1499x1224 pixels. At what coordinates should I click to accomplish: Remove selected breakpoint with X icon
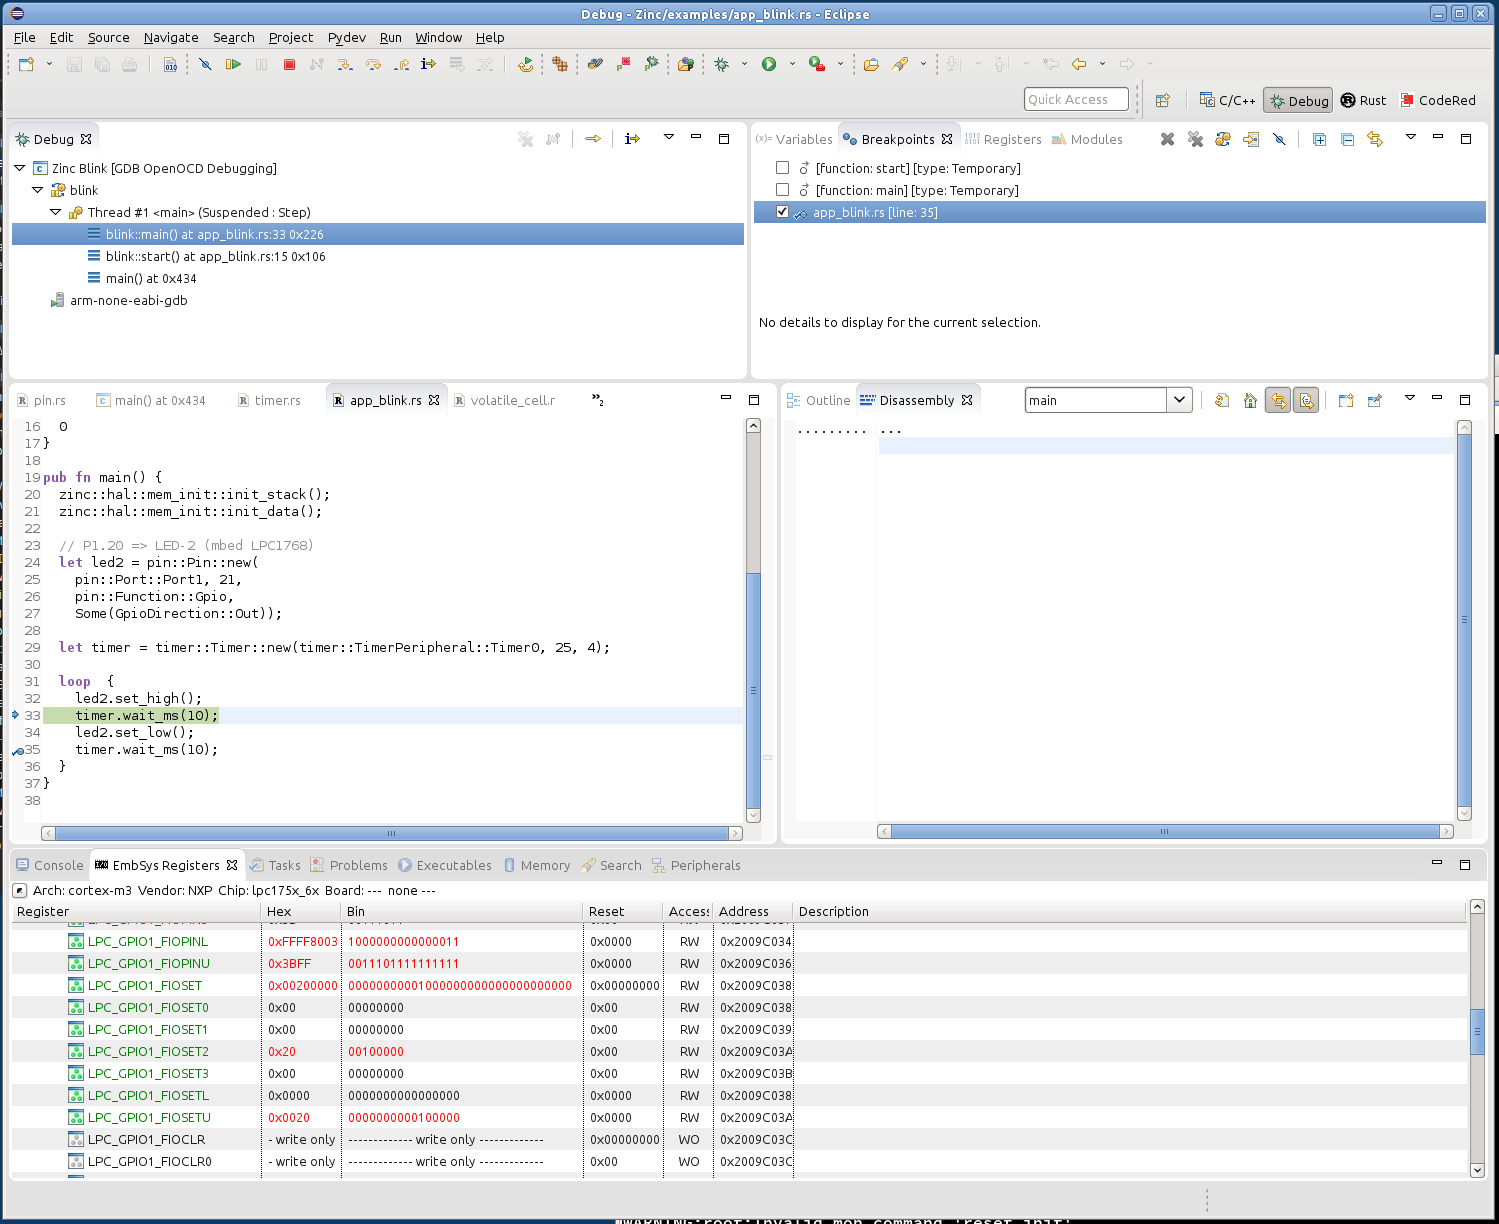pyautogui.click(x=1167, y=139)
